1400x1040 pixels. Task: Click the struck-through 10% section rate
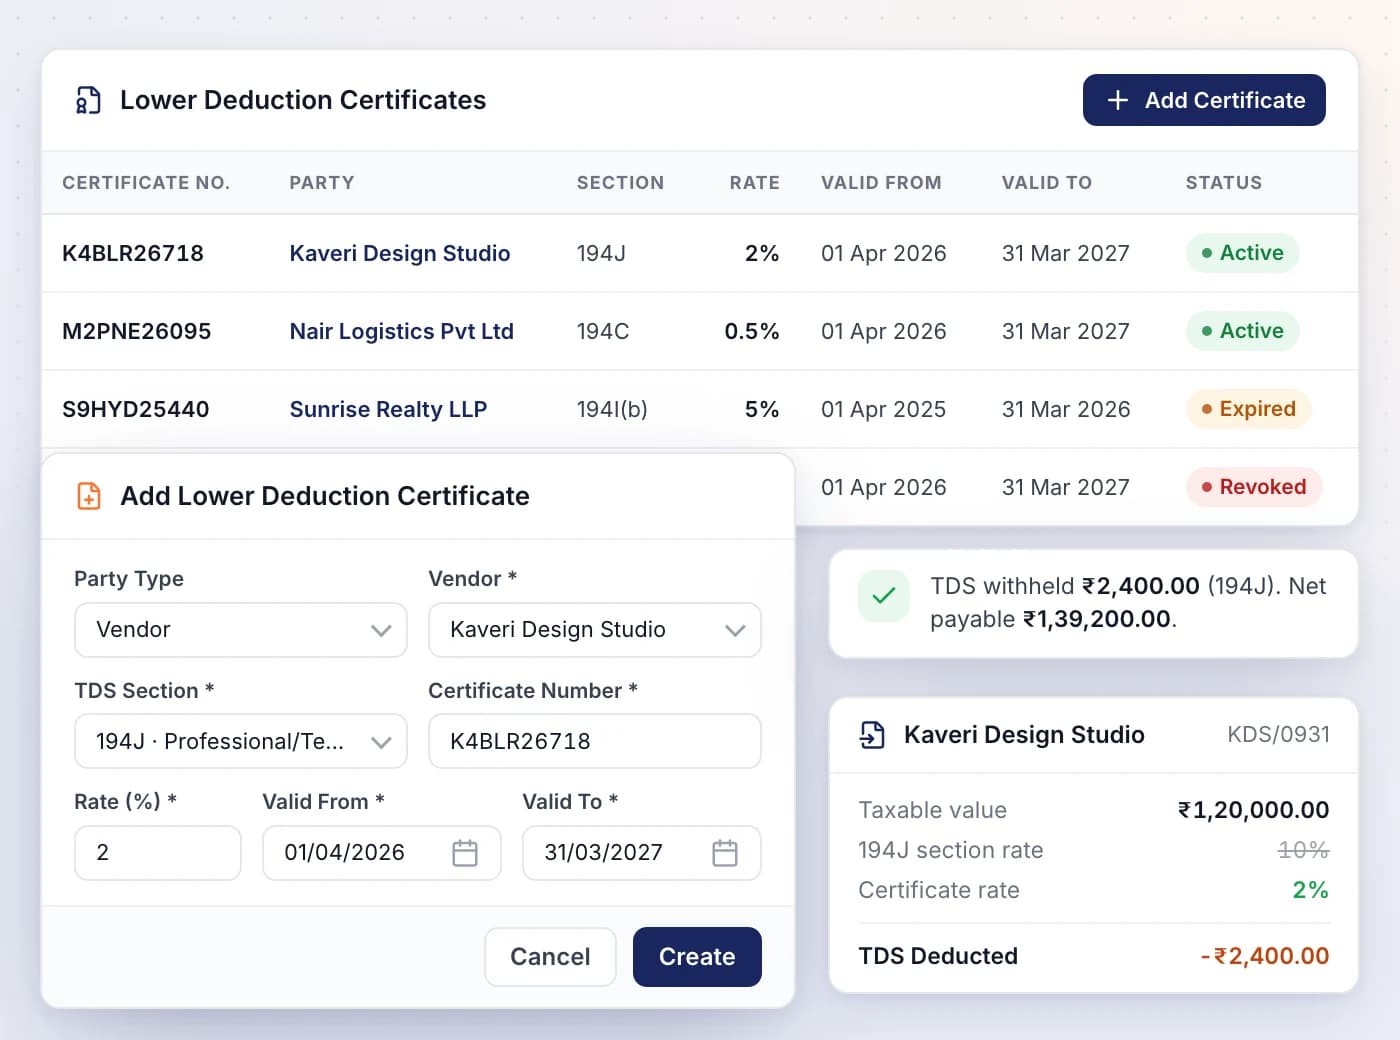coord(1304,850)
